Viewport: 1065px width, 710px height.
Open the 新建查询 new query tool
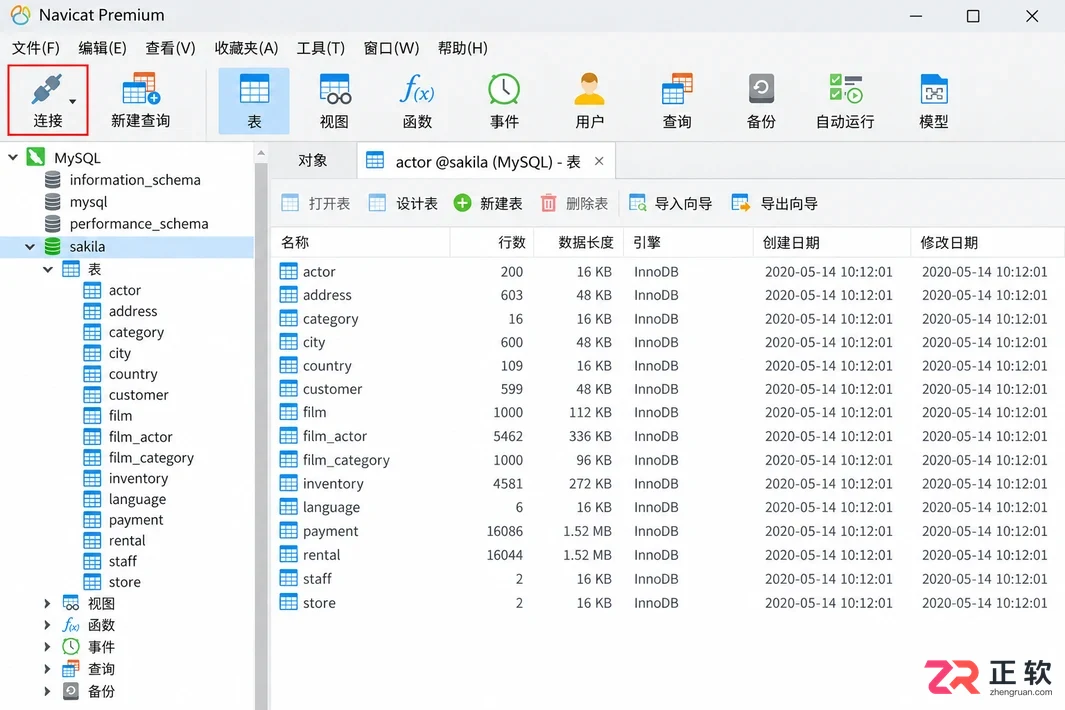pos(141,100)
